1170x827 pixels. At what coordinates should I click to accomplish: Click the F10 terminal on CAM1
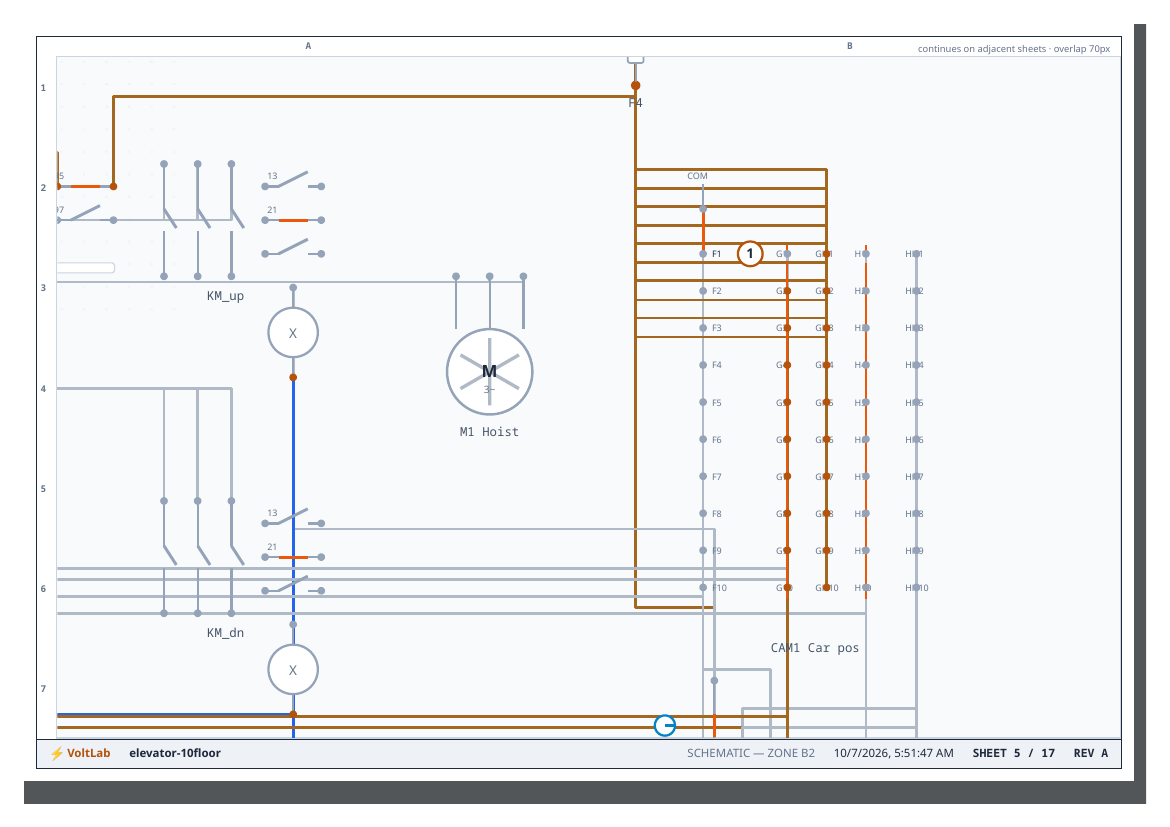pos(703,587)
